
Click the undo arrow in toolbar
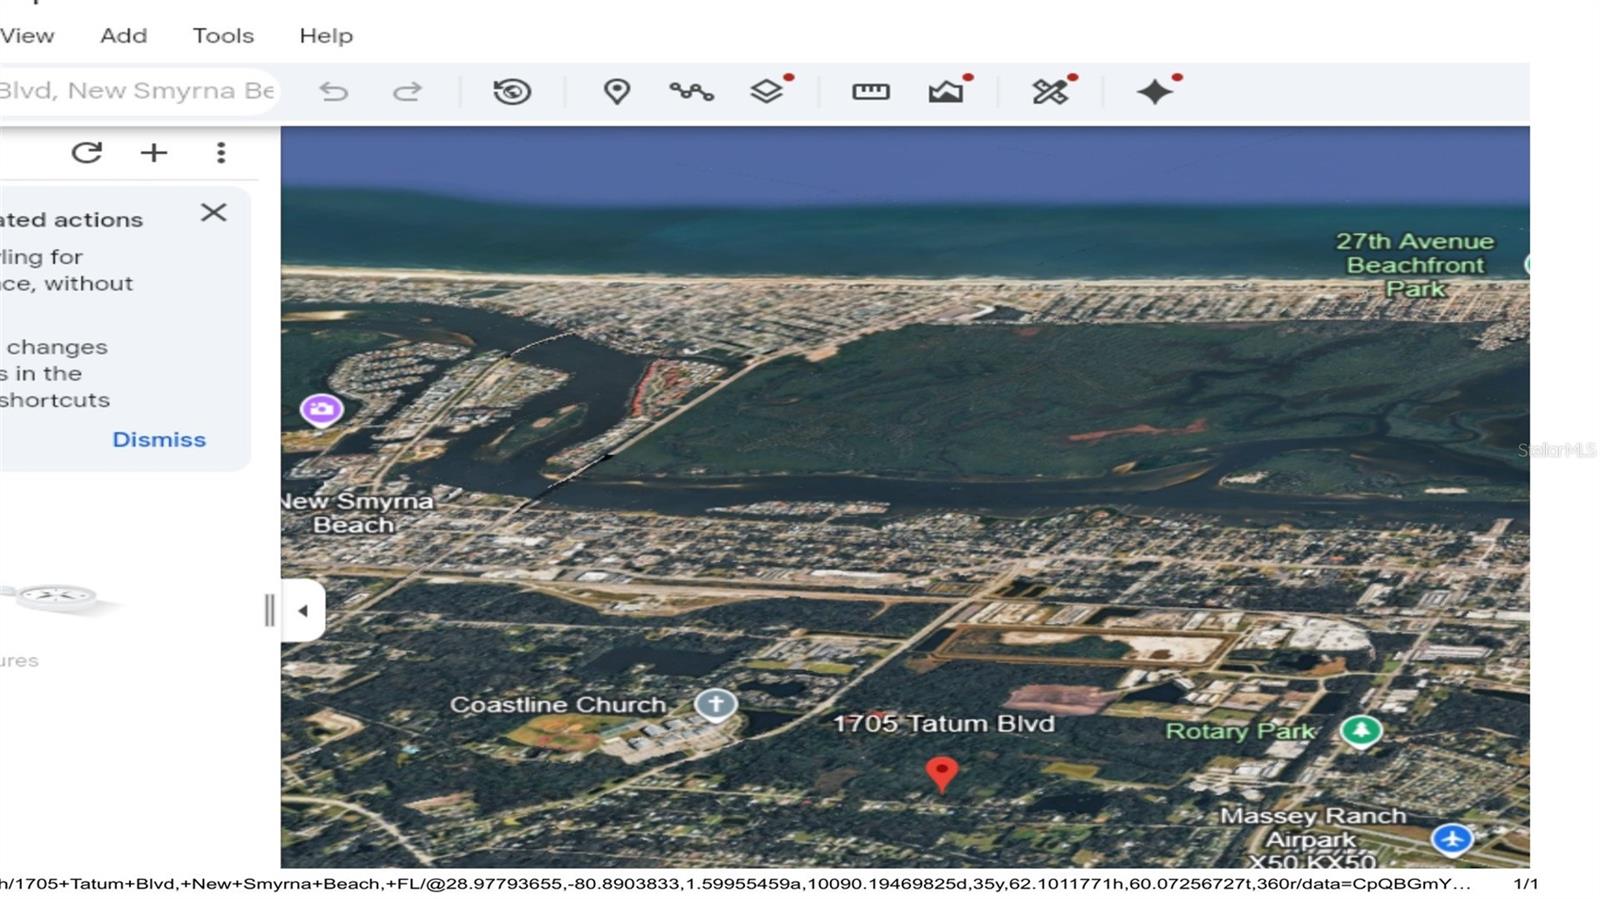click(x=333, y=92)
